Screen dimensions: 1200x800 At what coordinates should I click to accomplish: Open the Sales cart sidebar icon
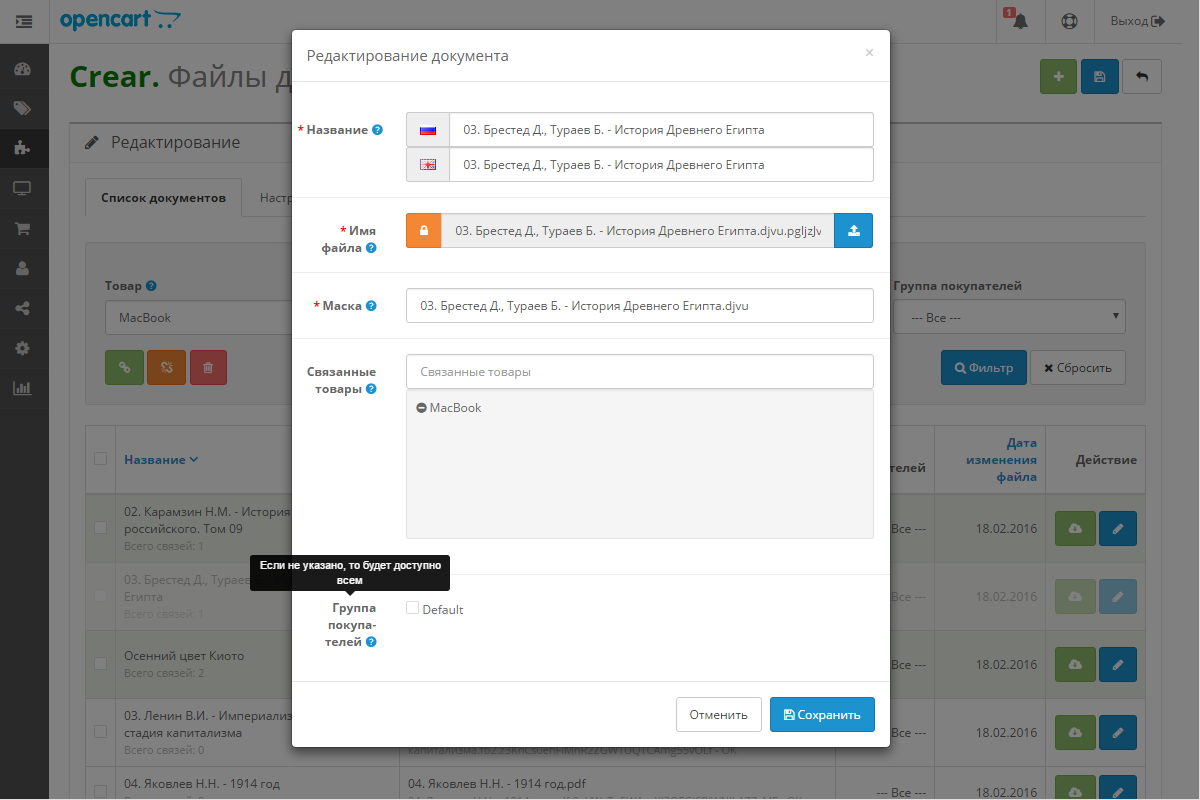(23, 228)
